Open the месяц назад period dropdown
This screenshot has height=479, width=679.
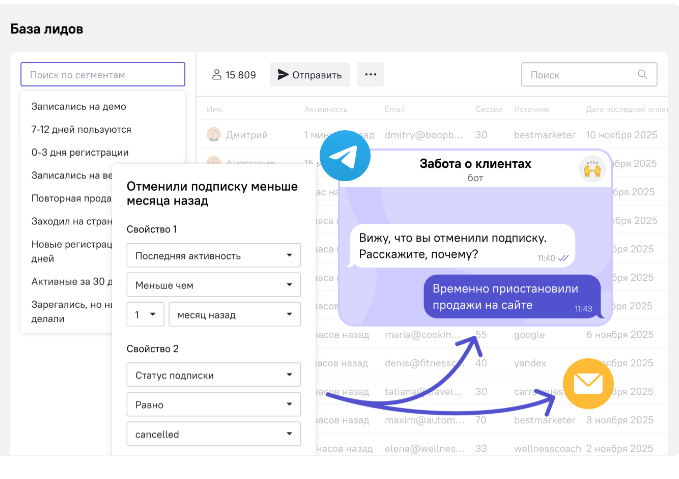235,314
